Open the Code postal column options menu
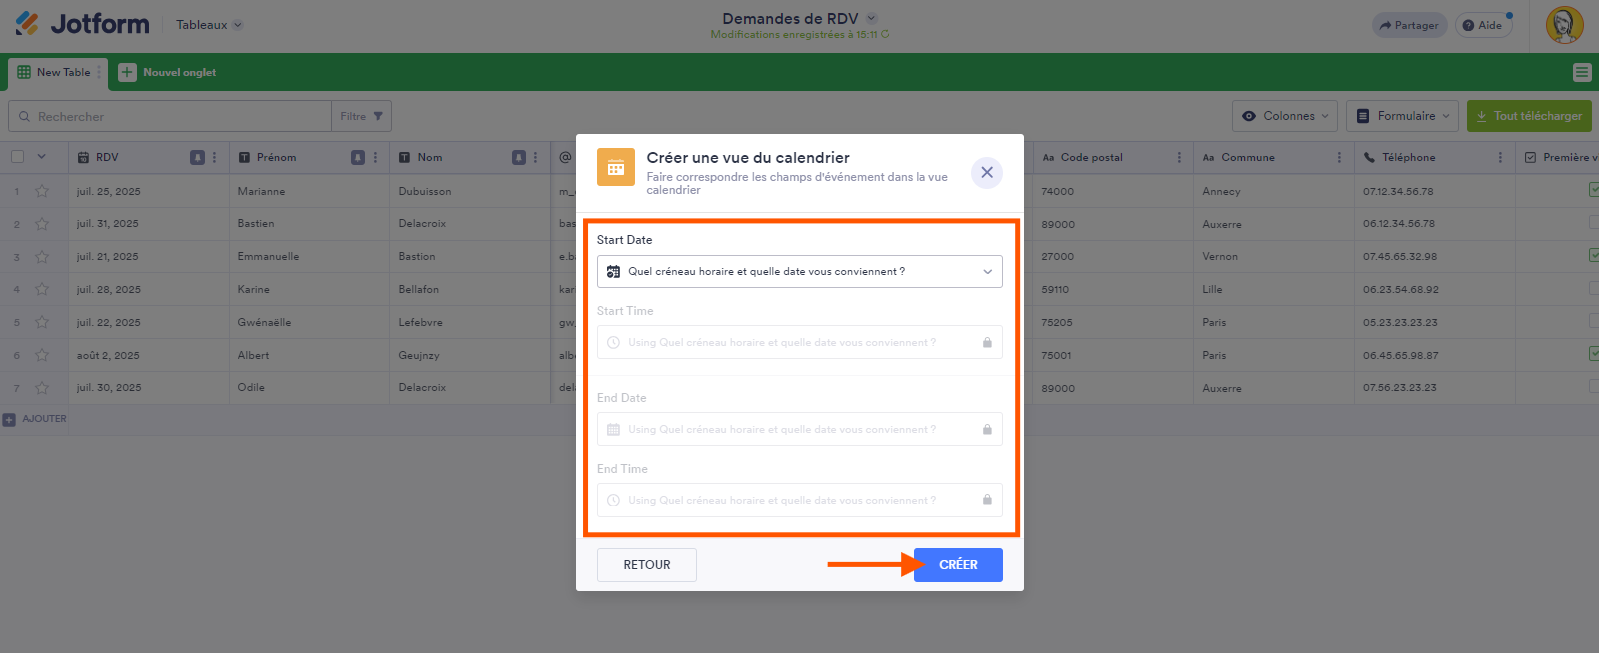 (x=1179, y=157)
